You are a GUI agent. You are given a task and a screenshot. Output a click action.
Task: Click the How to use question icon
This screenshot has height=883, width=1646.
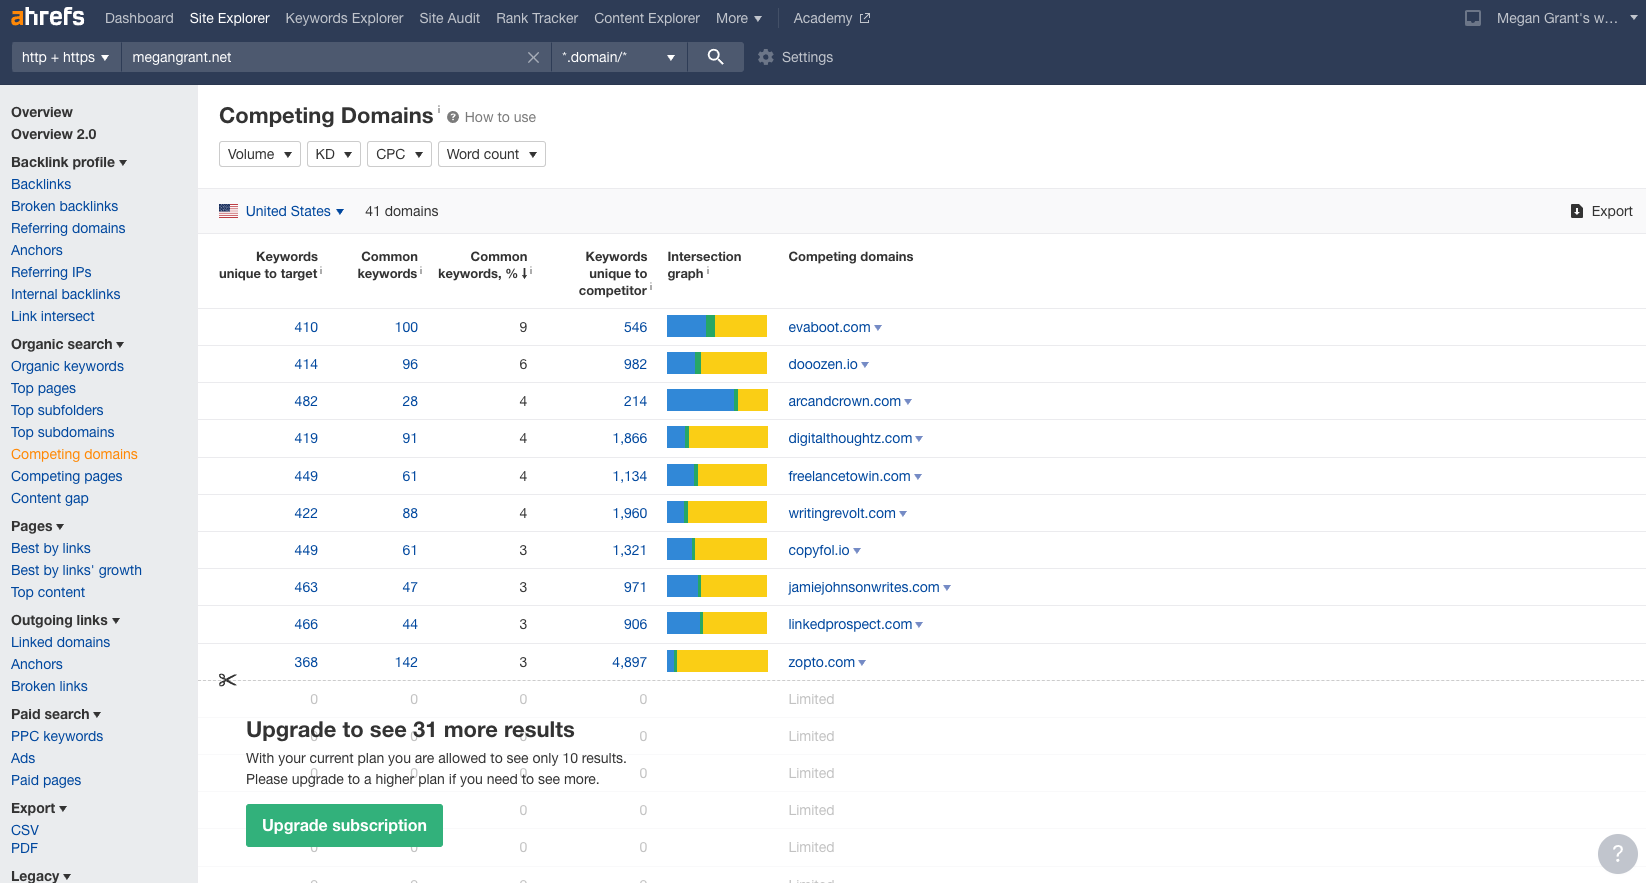453,117
